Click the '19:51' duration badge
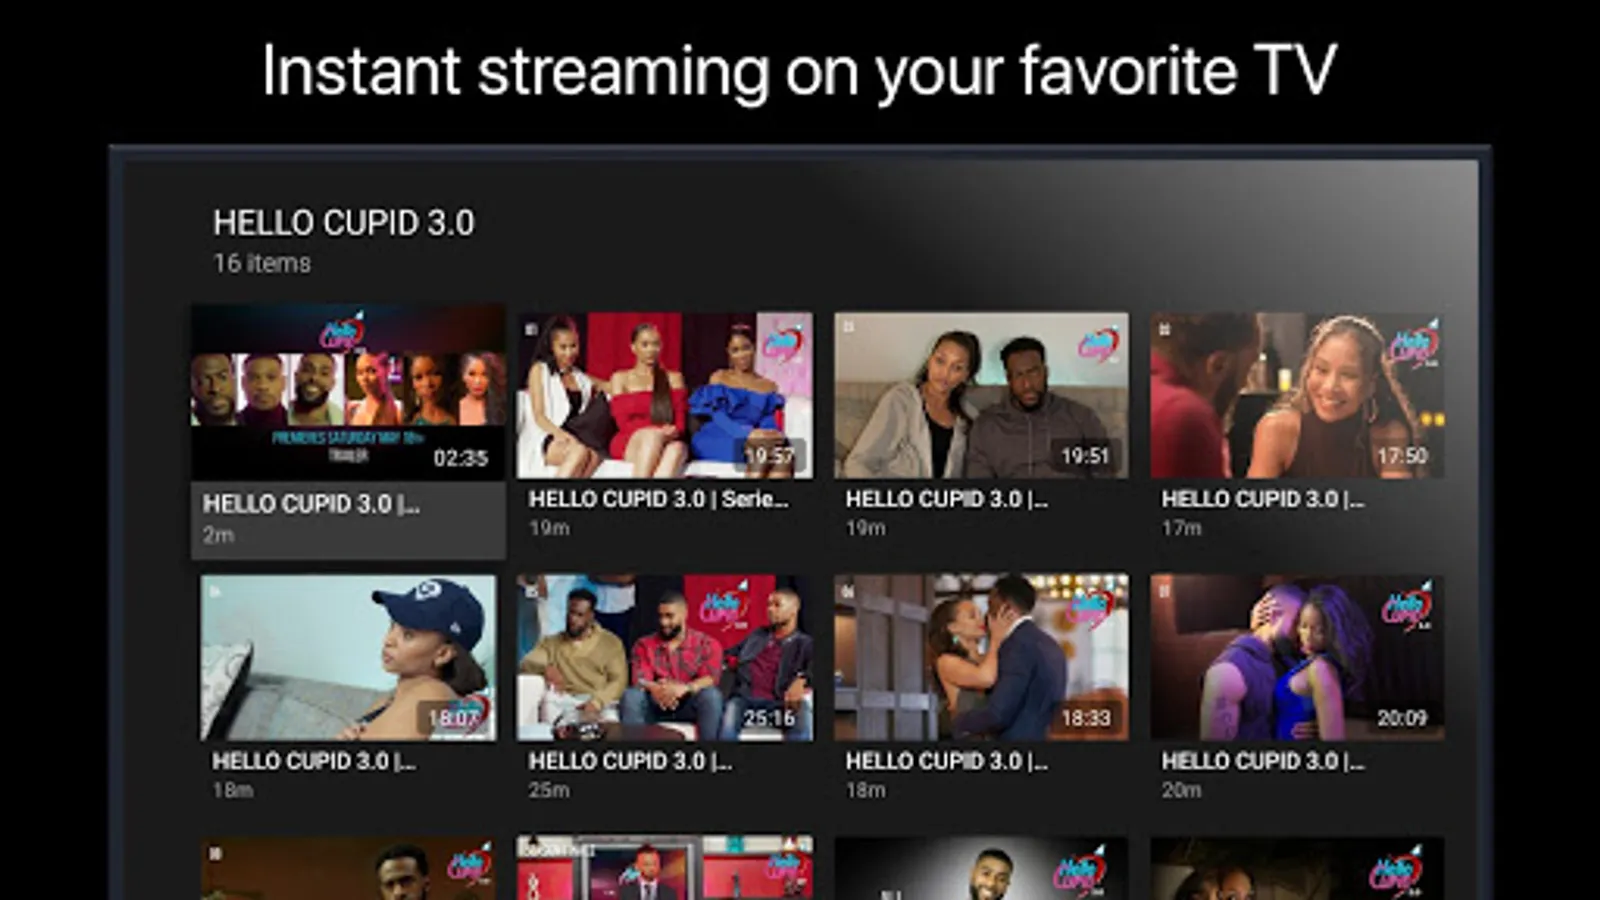Viewport: 1600px width, 900px height. [1085, 456]
